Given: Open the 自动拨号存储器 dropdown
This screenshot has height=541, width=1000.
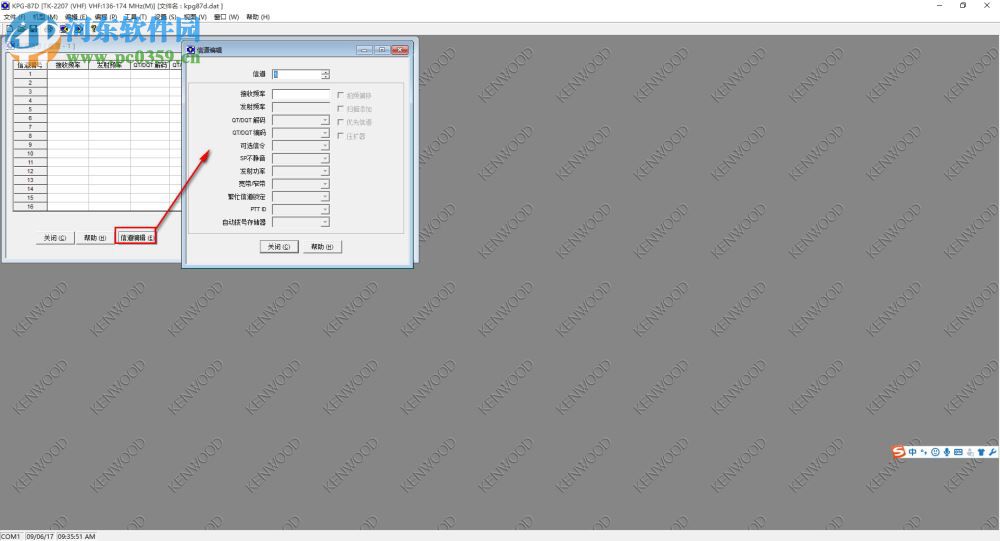Looking at the screenshot, I should click(325, 222).
